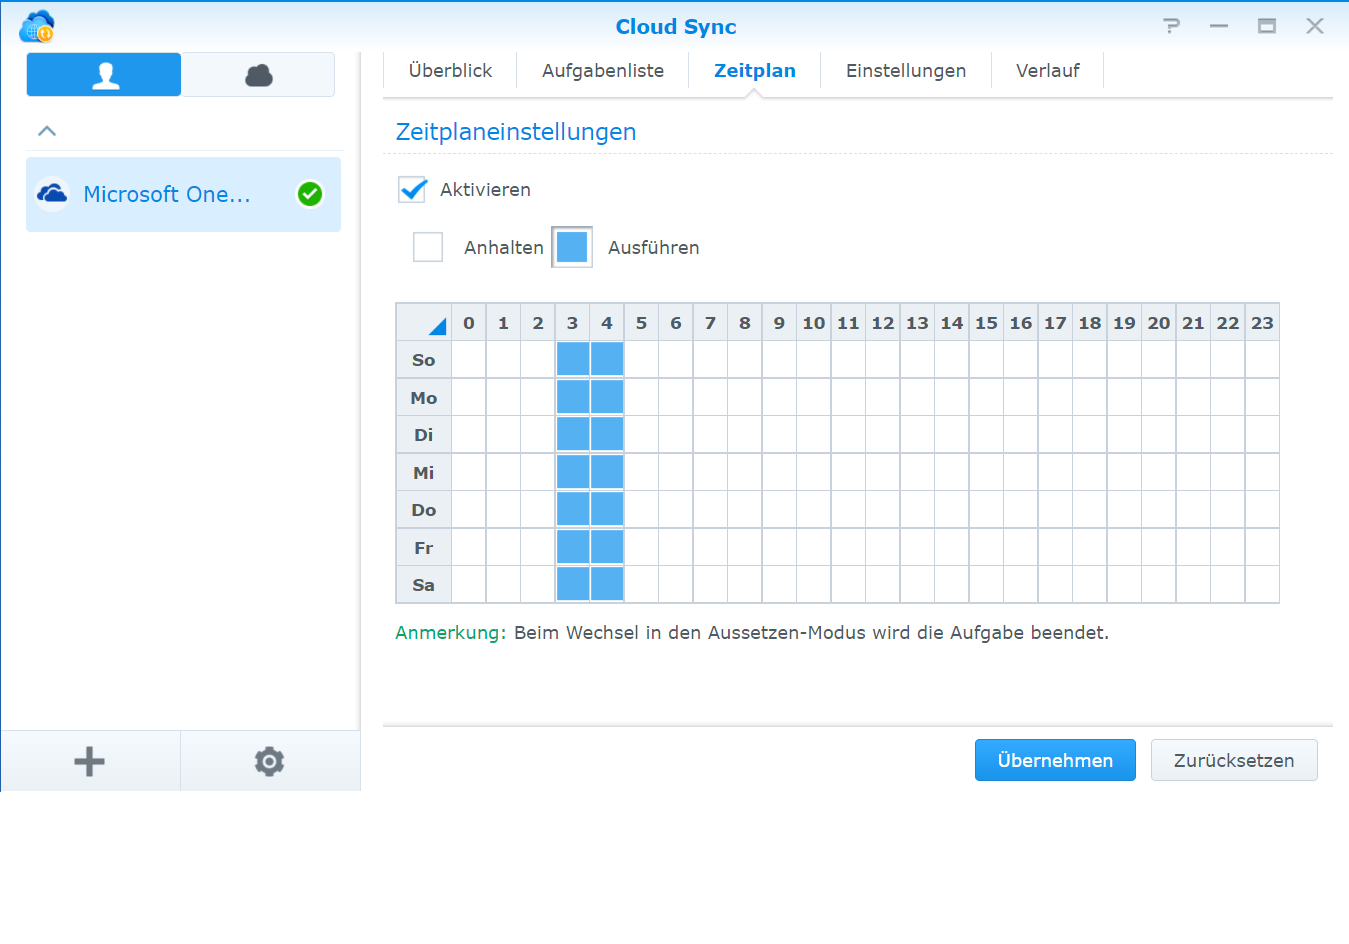
Task: Click the OneDrive cloud icon in connection list
Action: (x=52, y=193)
